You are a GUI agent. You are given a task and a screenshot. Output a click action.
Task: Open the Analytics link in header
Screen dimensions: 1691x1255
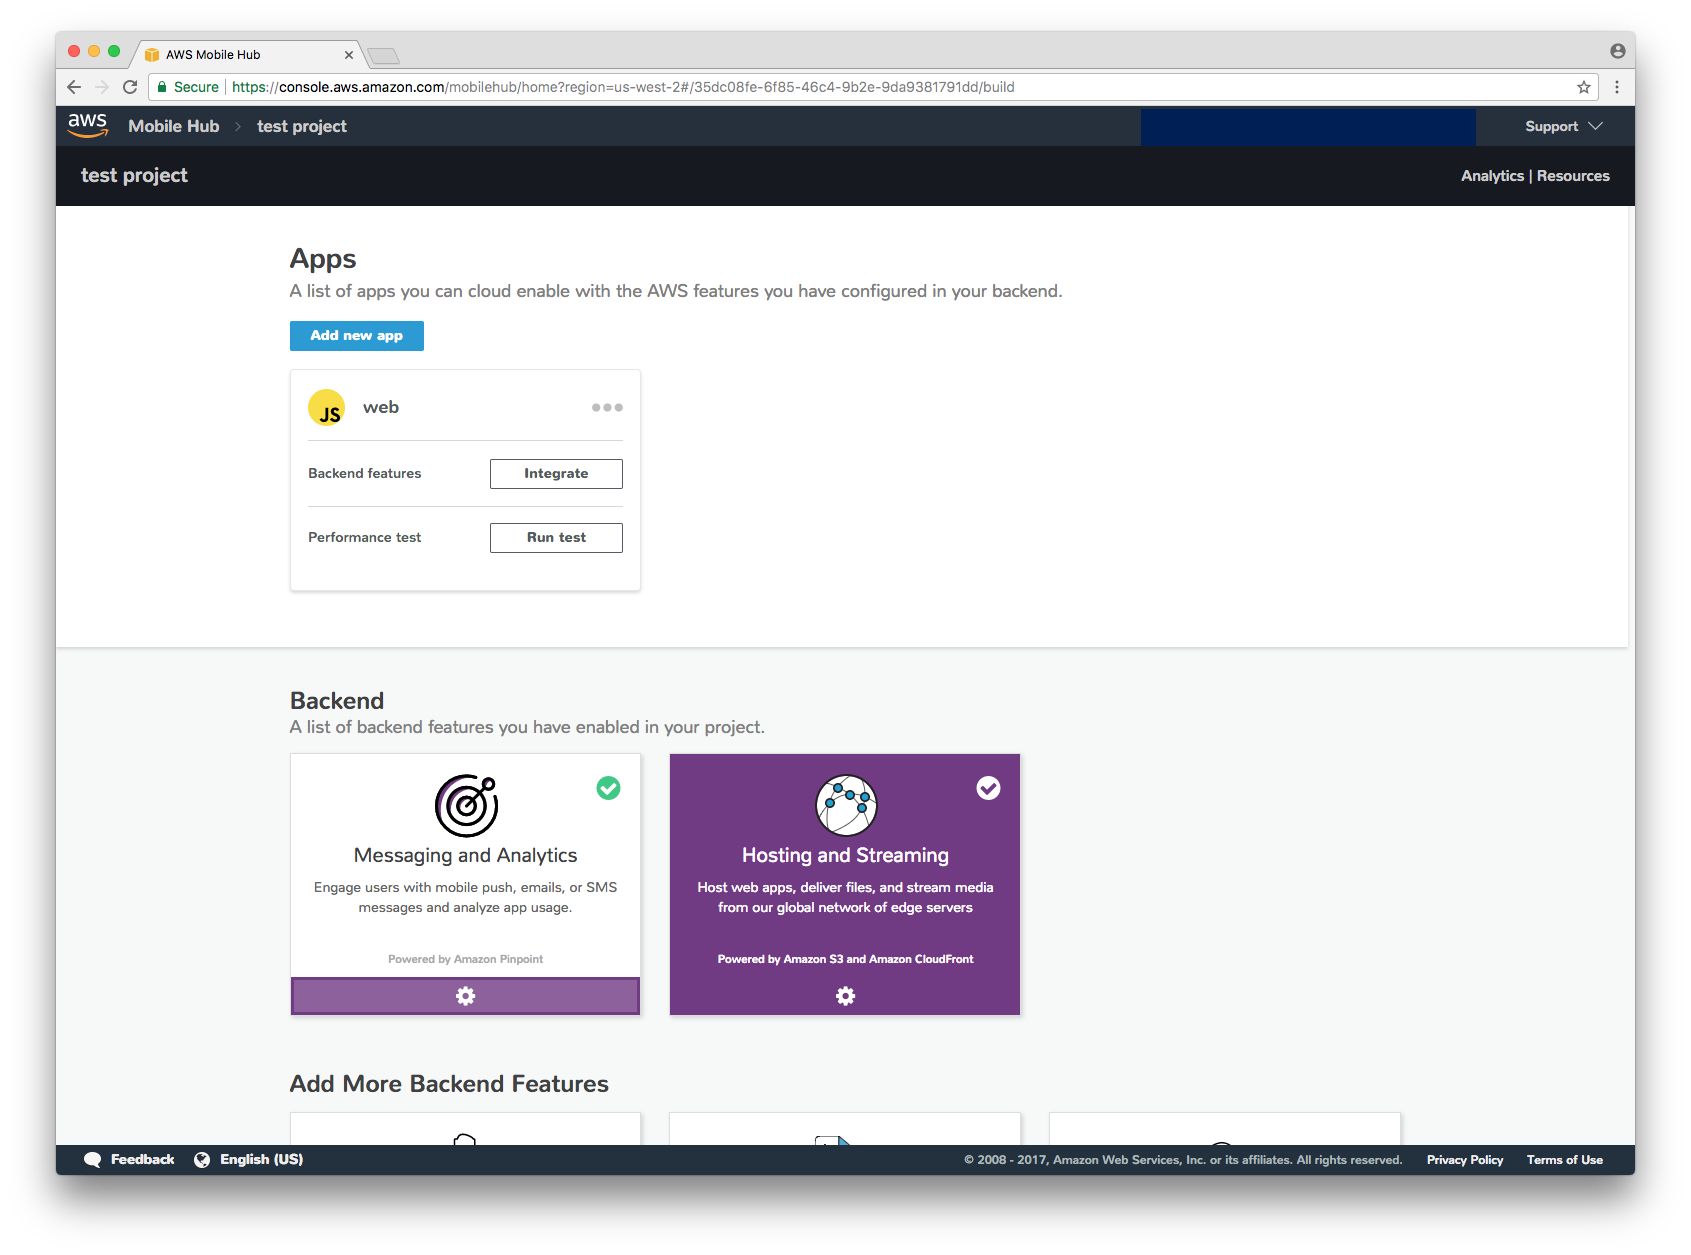1492,176
